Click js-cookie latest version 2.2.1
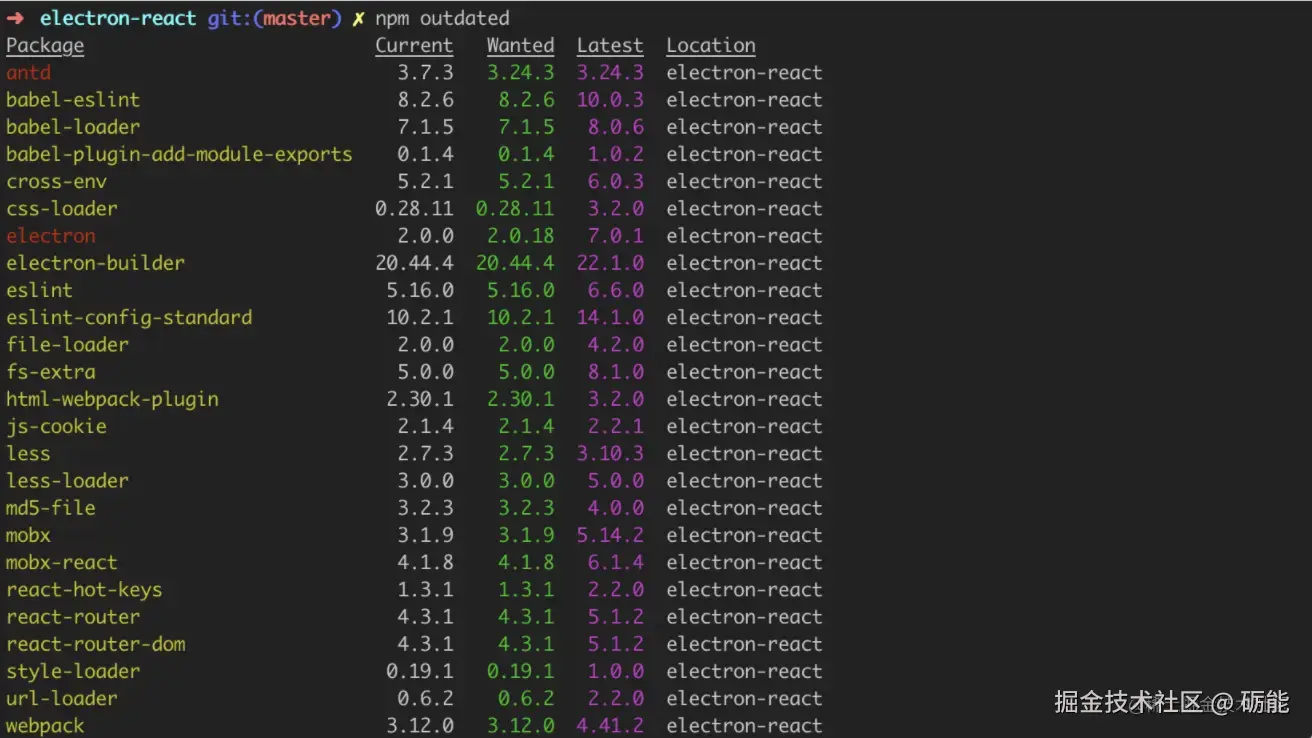Viewport: 1312px width, 738px height. 616,426
